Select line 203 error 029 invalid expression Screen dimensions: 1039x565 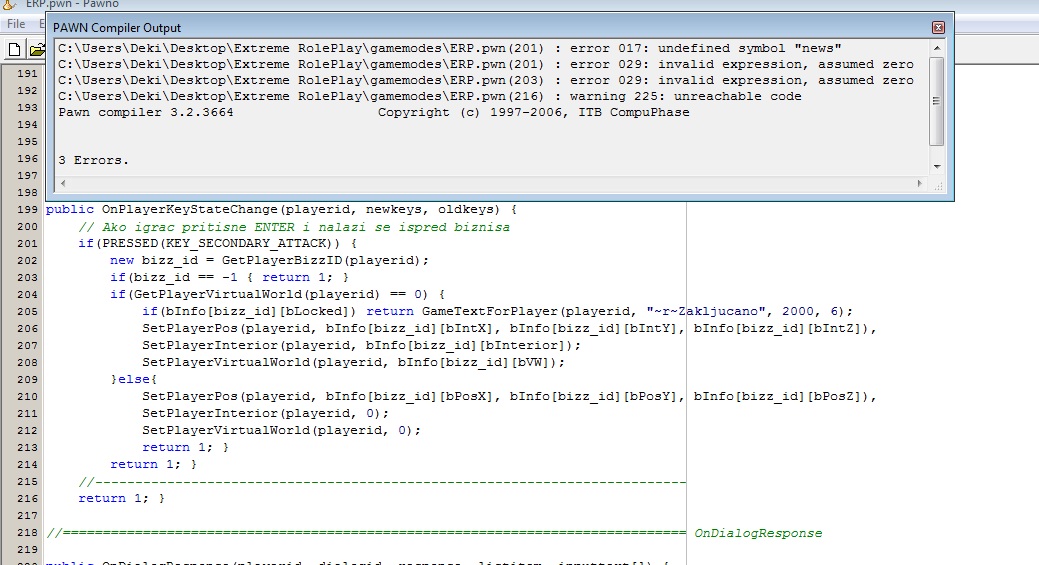tap(486, 80)
